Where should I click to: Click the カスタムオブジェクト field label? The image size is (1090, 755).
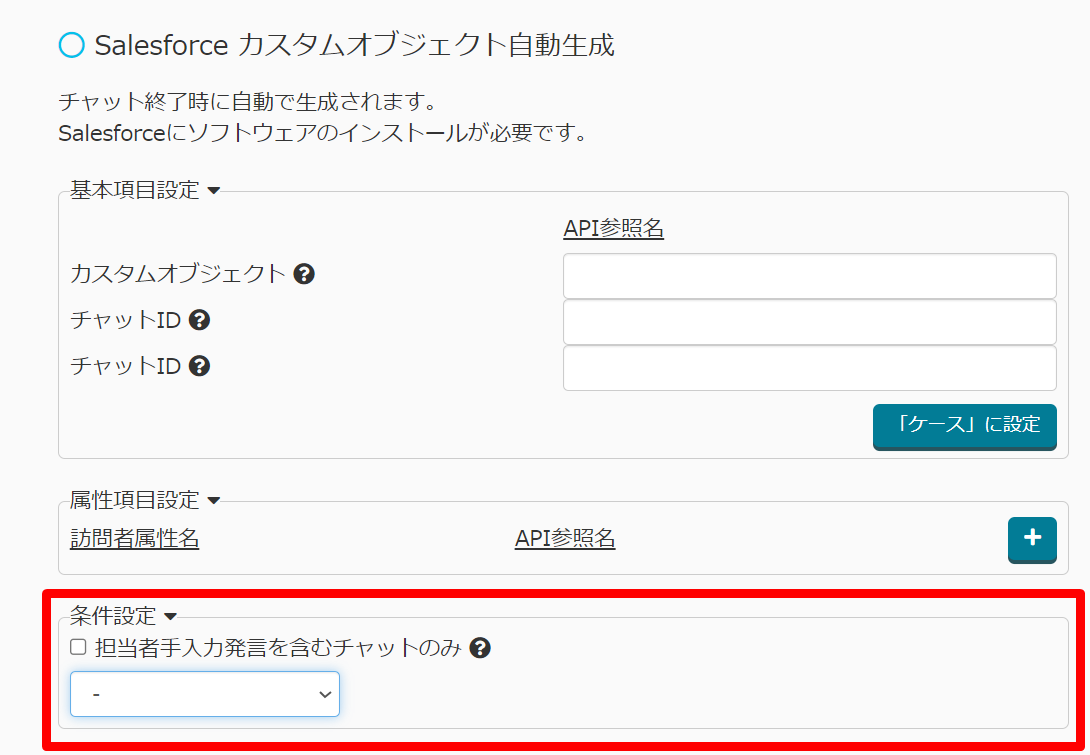[x=178, y=274]
